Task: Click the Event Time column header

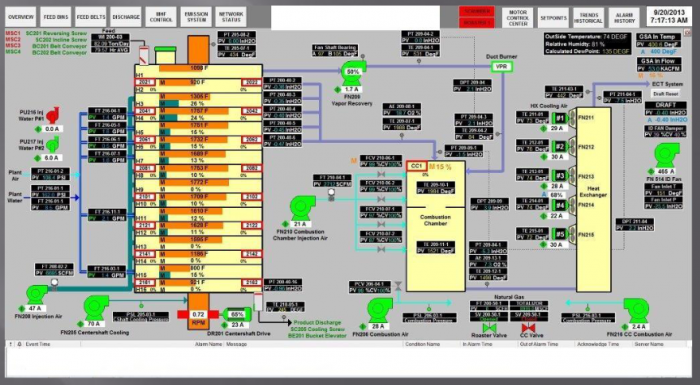Action: pos(38,344)
